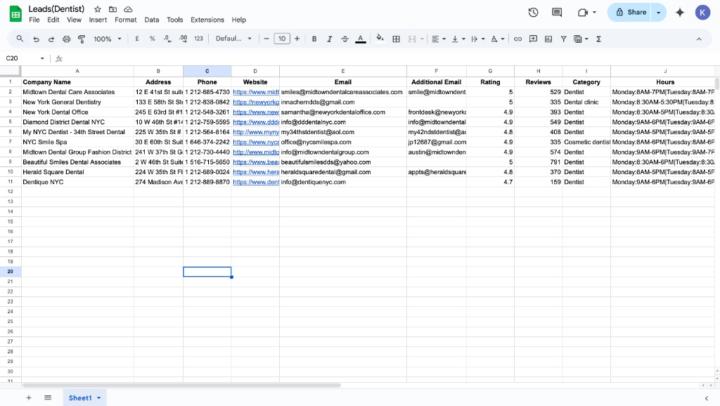Move document using folder icon

pyautogui.click(x=112, y=9)
